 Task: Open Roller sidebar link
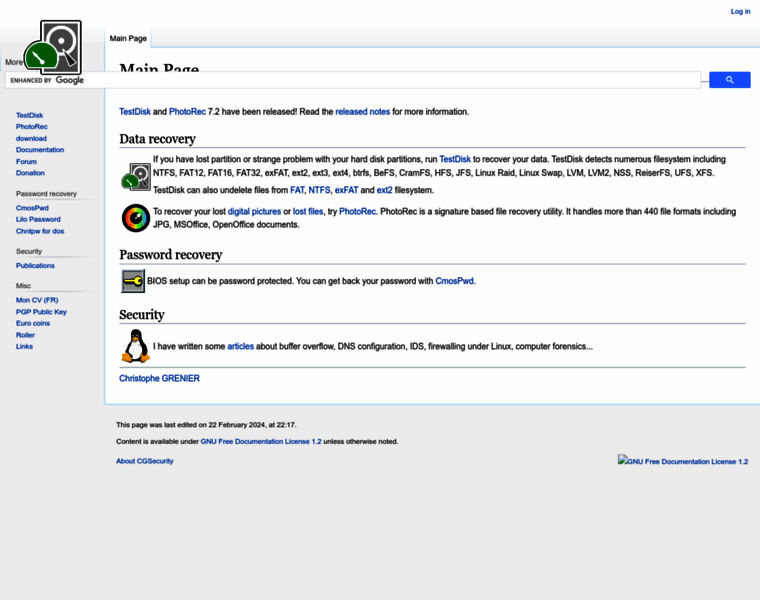25,335
